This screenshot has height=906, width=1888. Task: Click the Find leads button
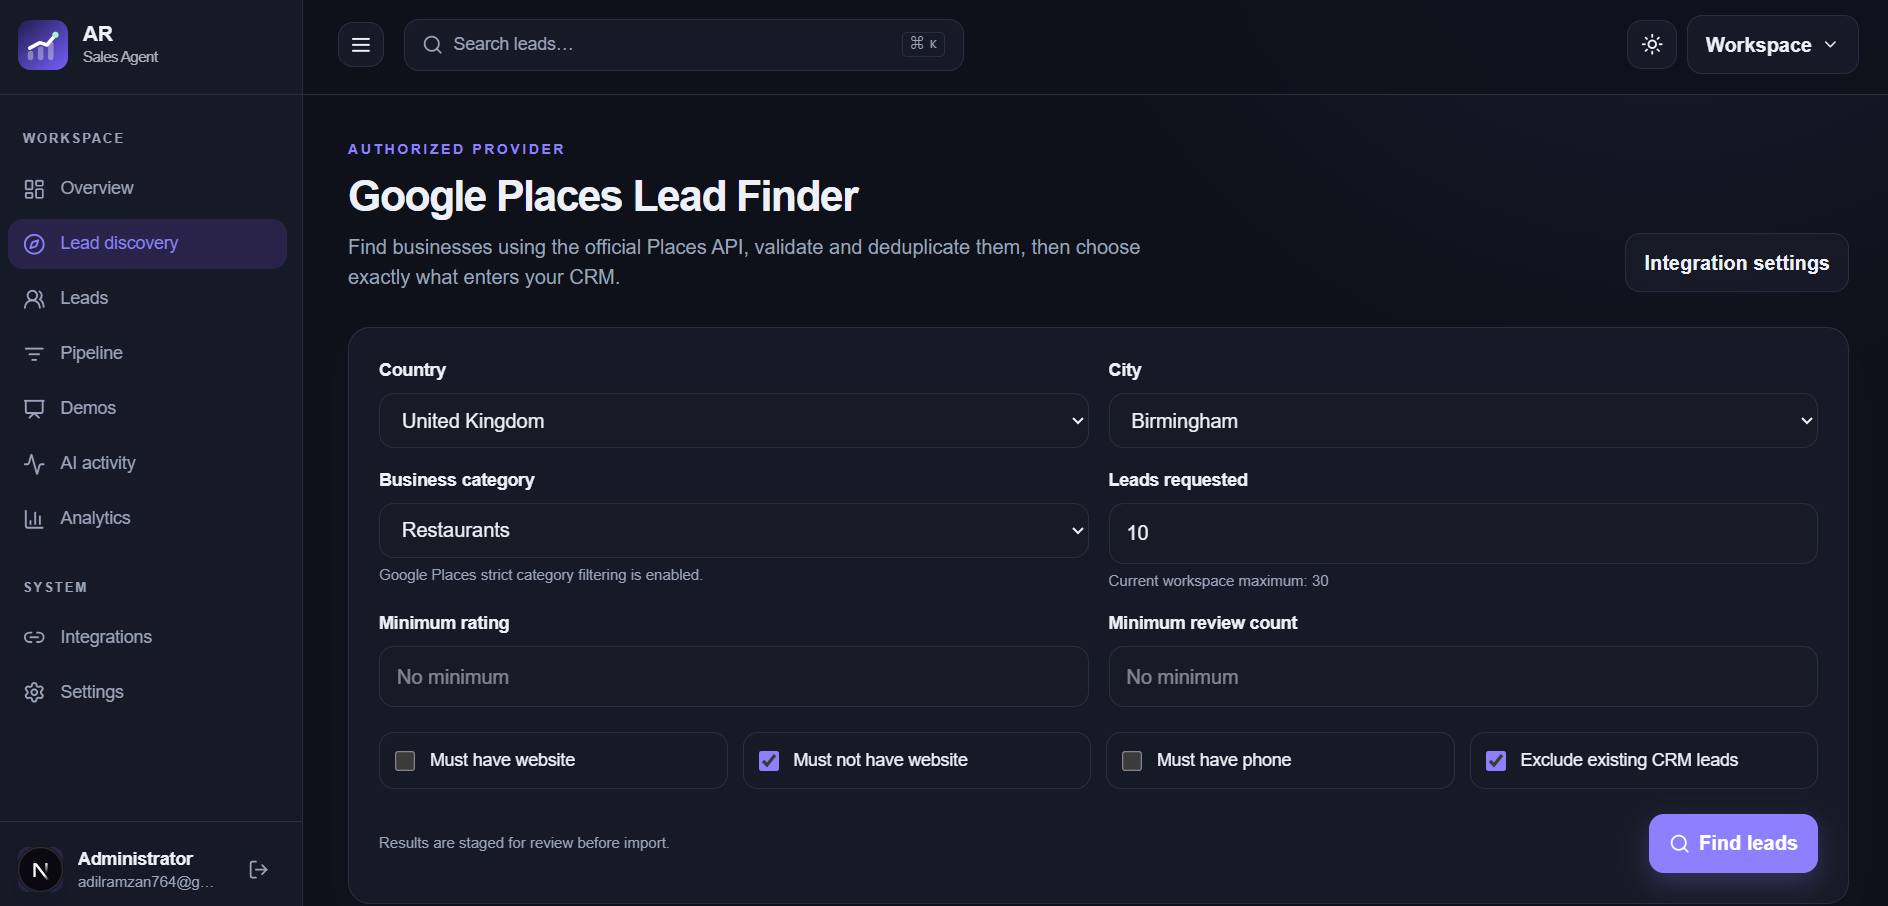[x=1733, y=844]
